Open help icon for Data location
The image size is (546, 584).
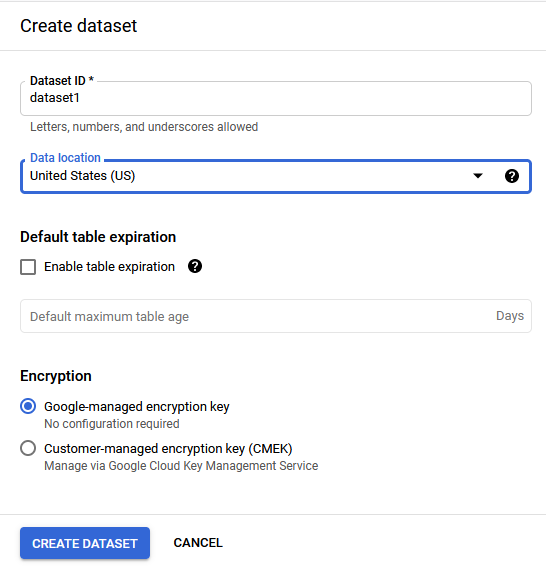click(512, 176)
